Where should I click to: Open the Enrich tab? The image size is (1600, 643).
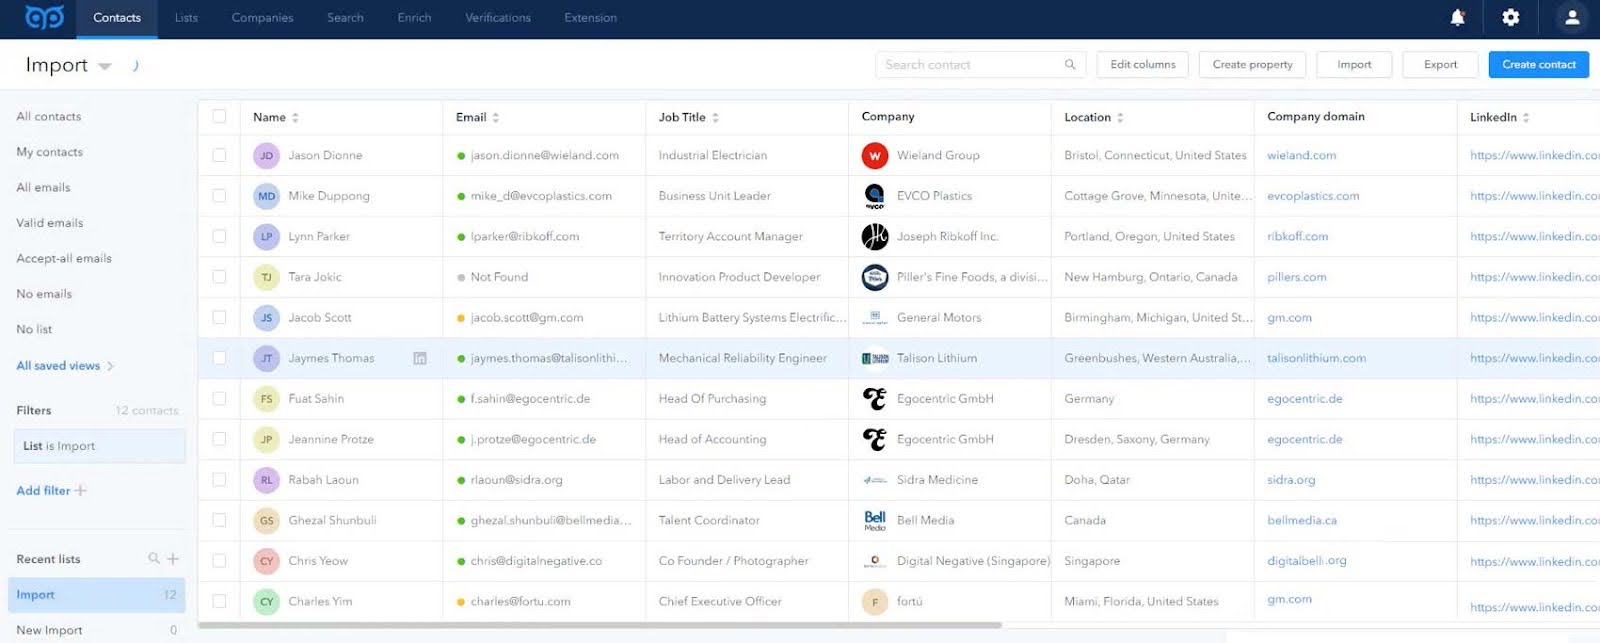[x=414, y=18]
